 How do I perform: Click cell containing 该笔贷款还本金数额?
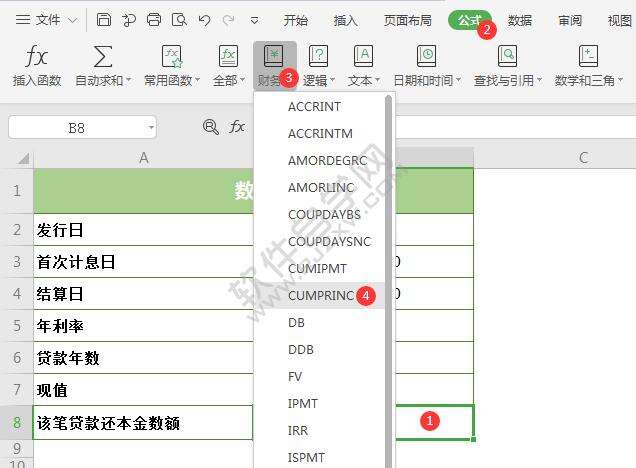click(x=143, y=422)
